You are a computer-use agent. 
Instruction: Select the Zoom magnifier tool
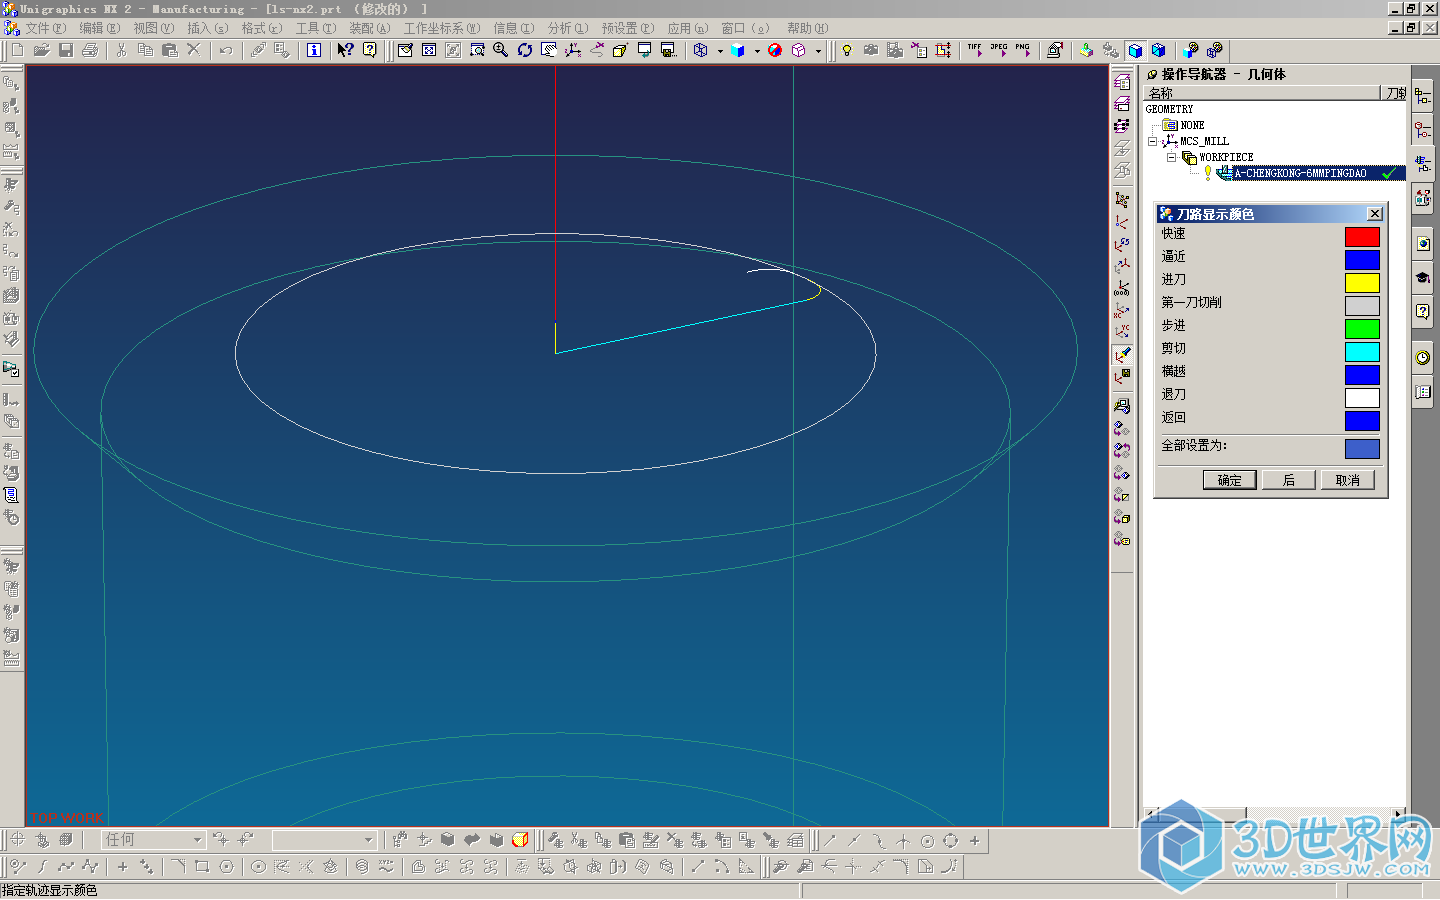[501, 50]
